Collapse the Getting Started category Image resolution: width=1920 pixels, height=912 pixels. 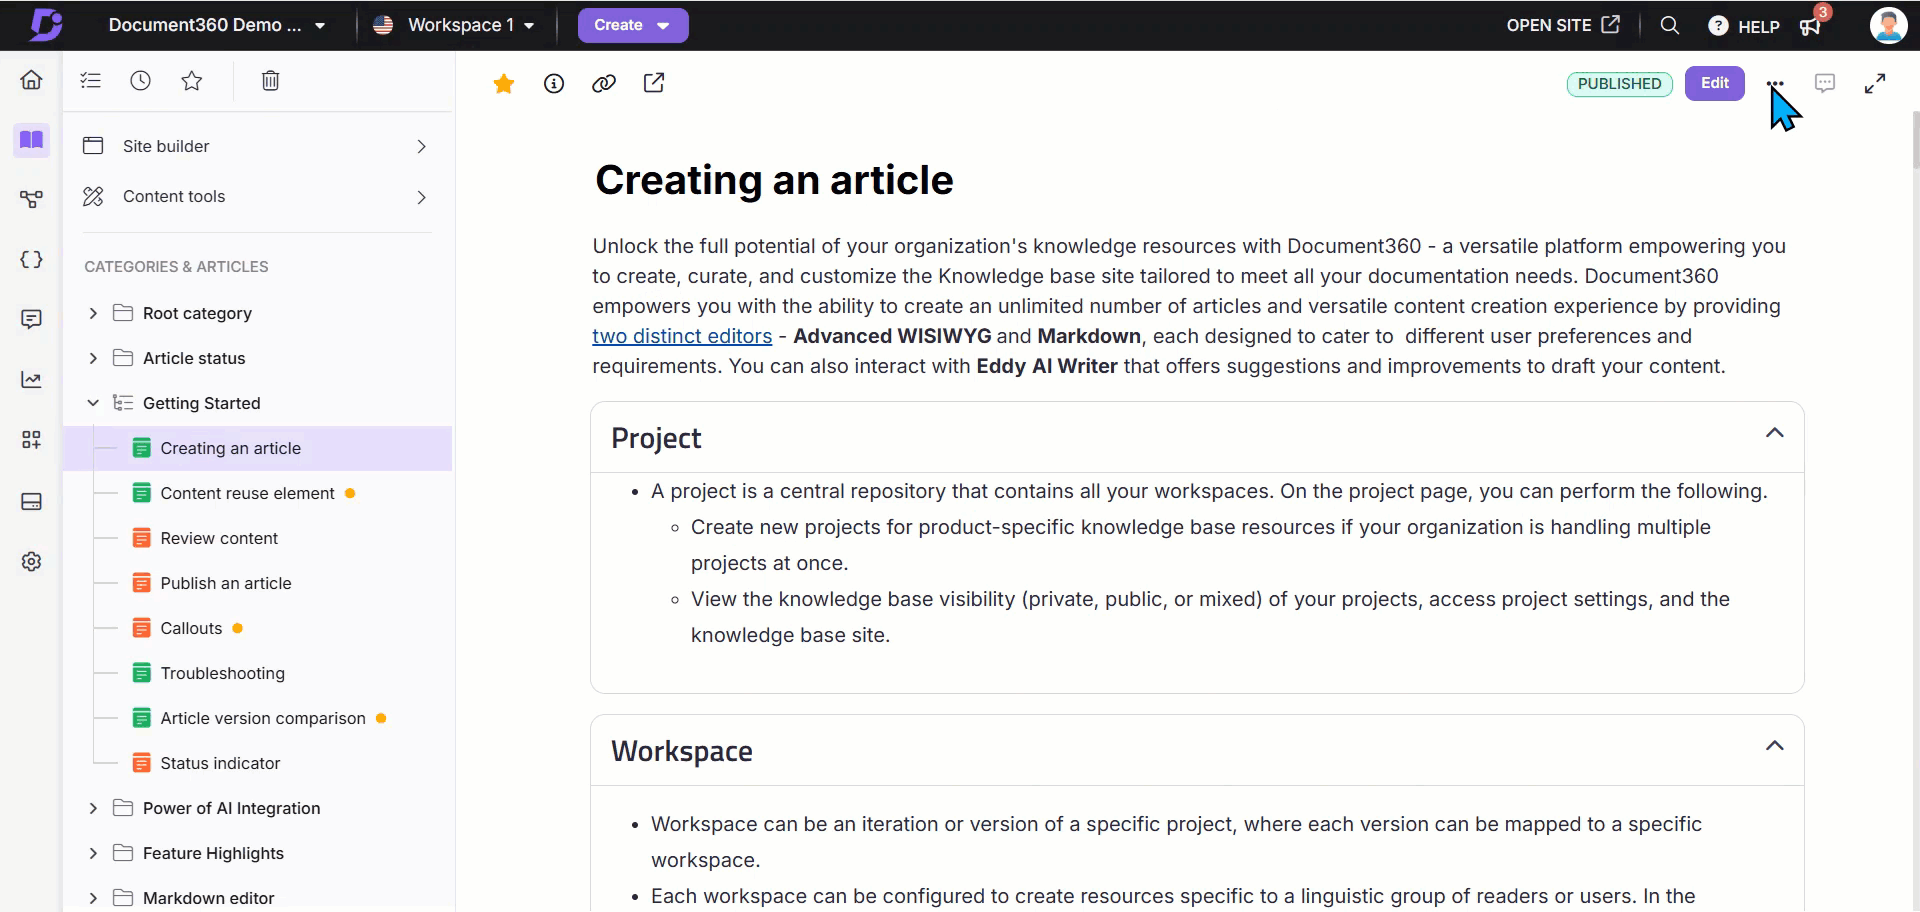[93, 403]
